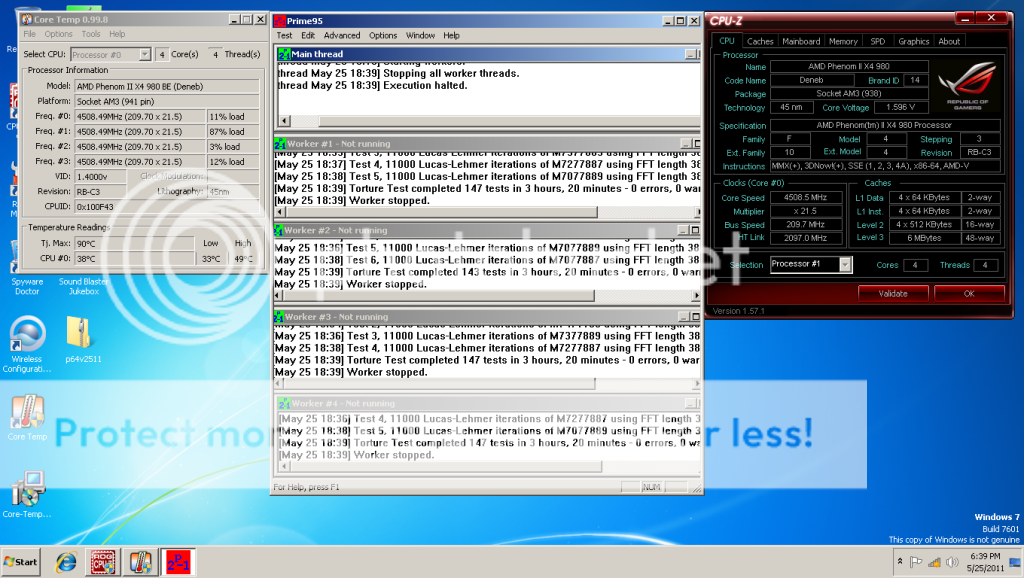This screenshot has width=1024, height=578.
Task: Switch to the SPD tab in CPU-Z
Action: click(878, 41)
